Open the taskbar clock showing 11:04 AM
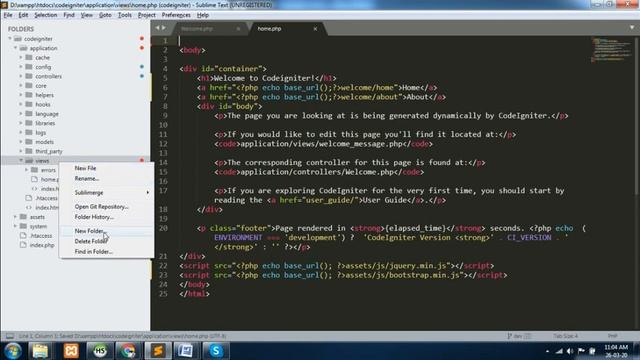 616,351
